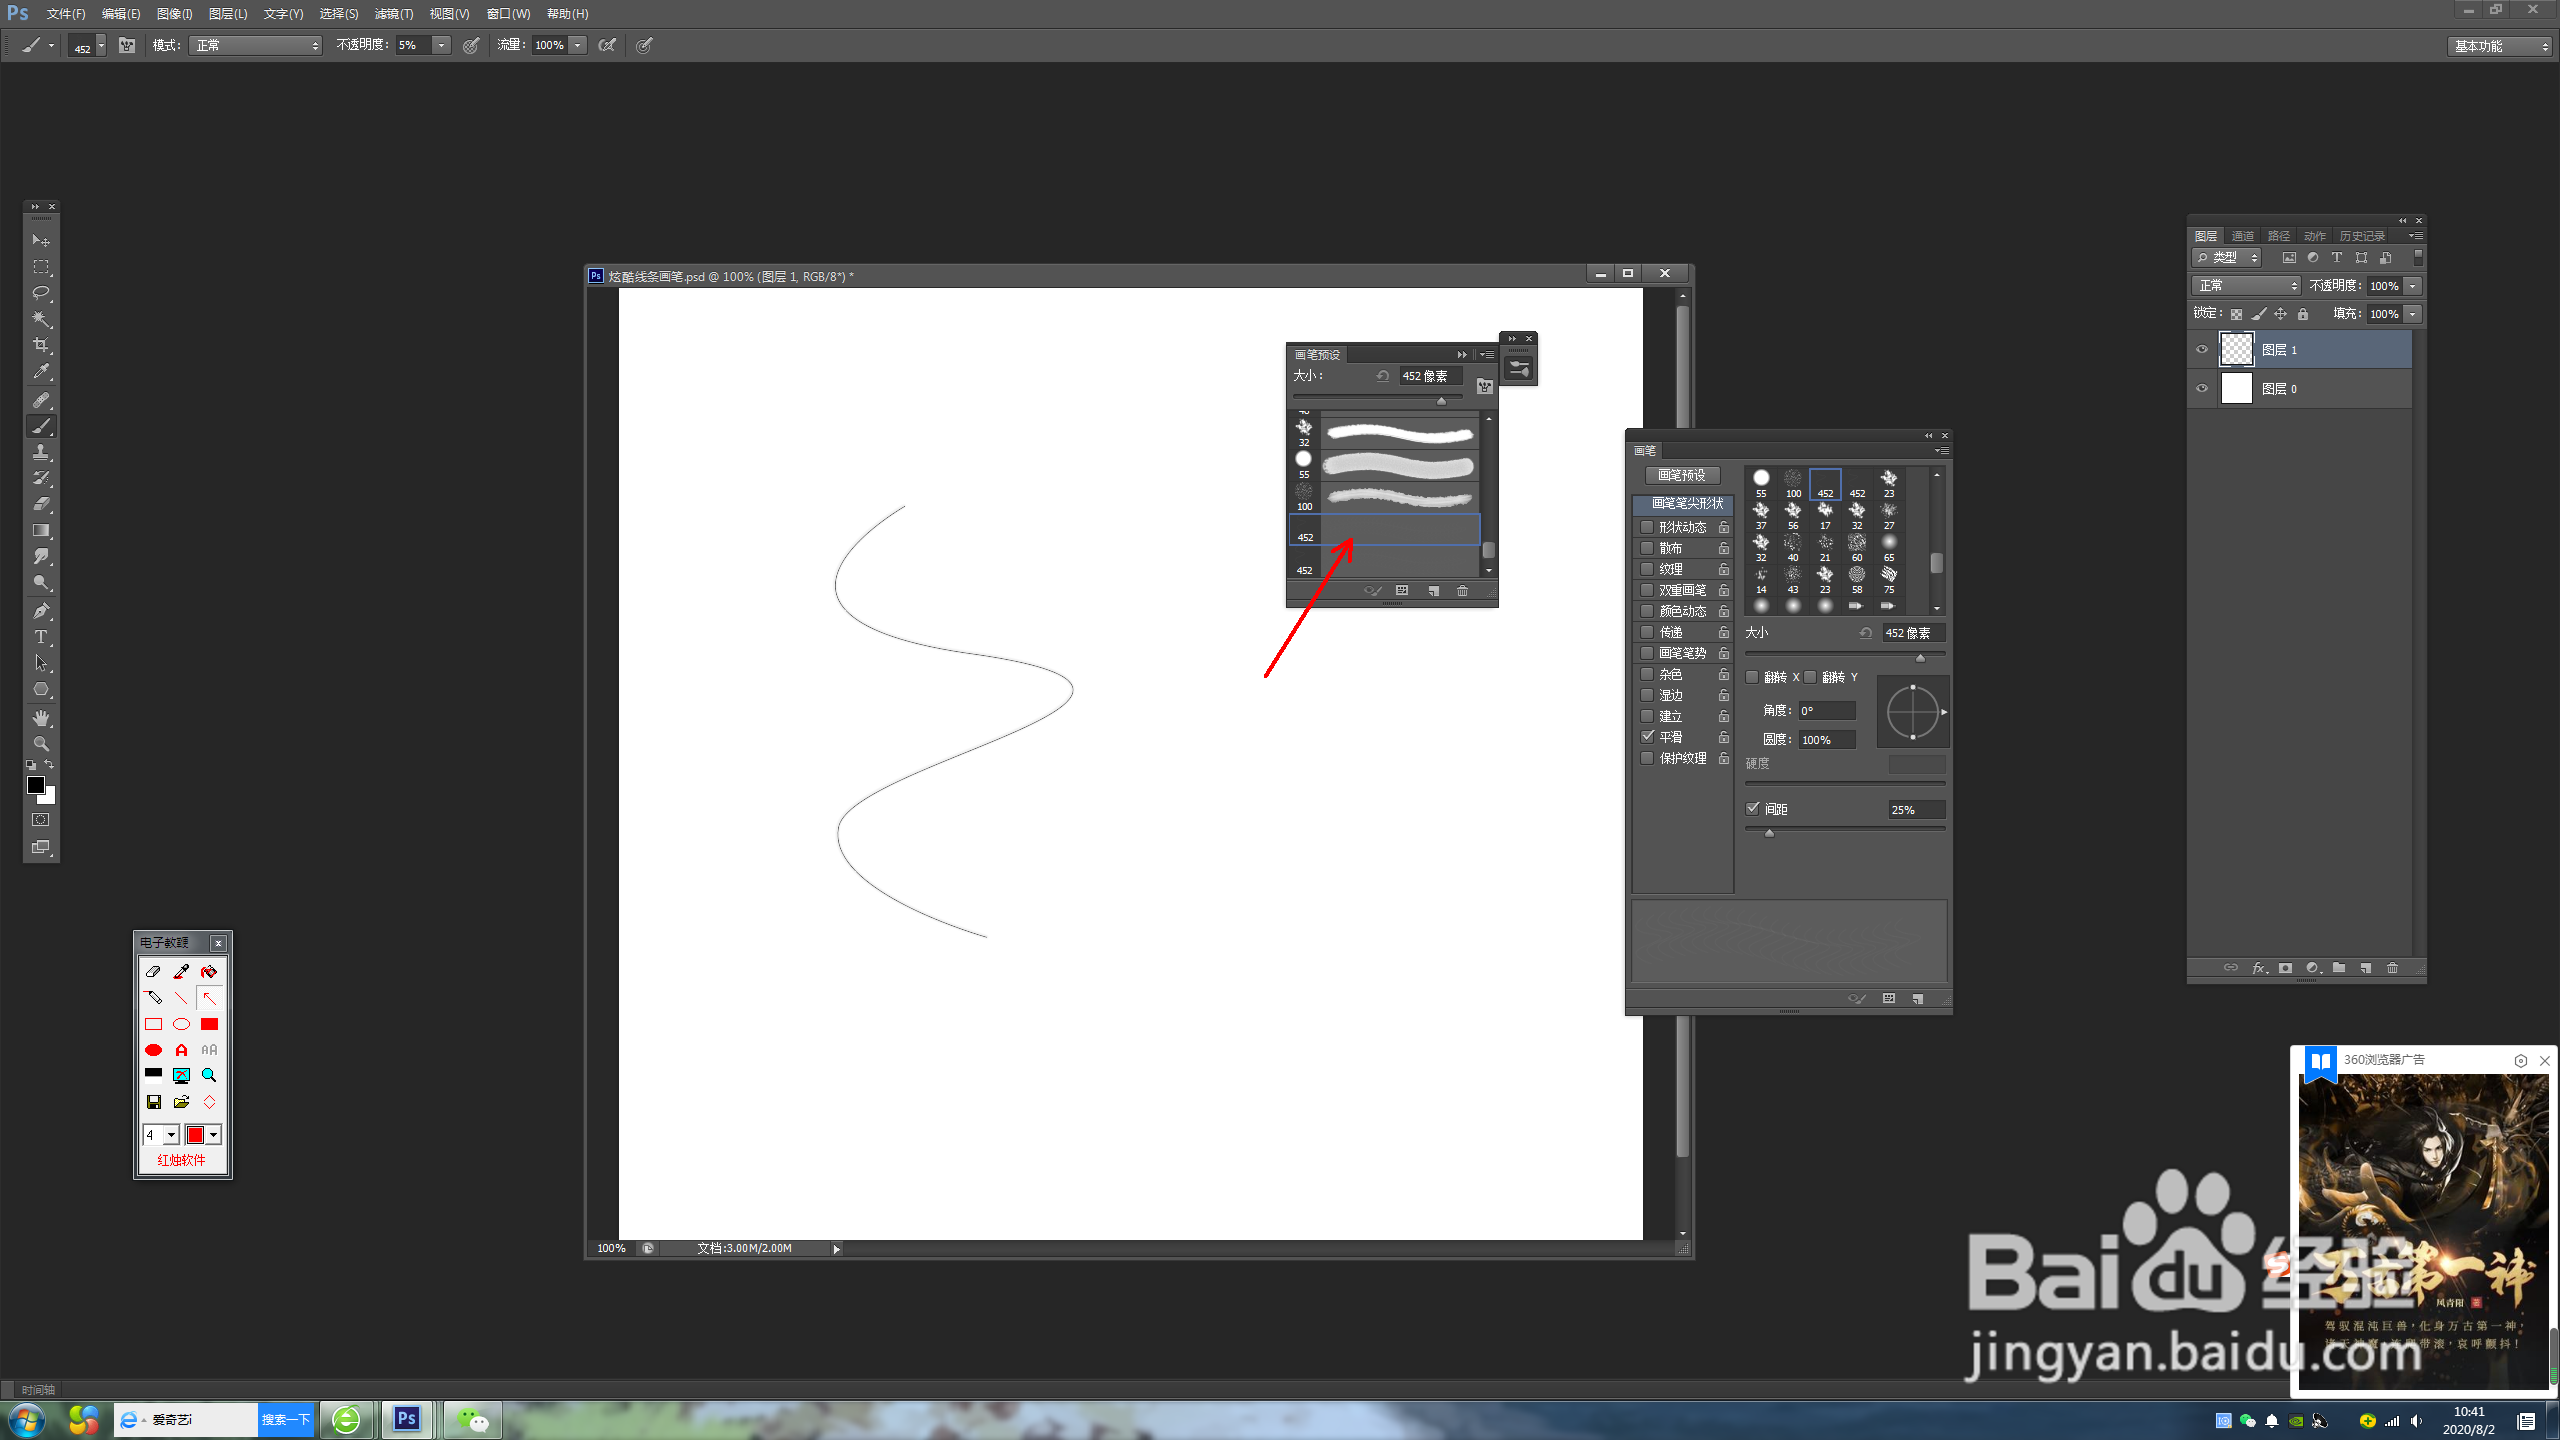The width and height of the screenshot is (2560, 1440).
Task: Select the Horizontal Type tool
Action: 41,637
